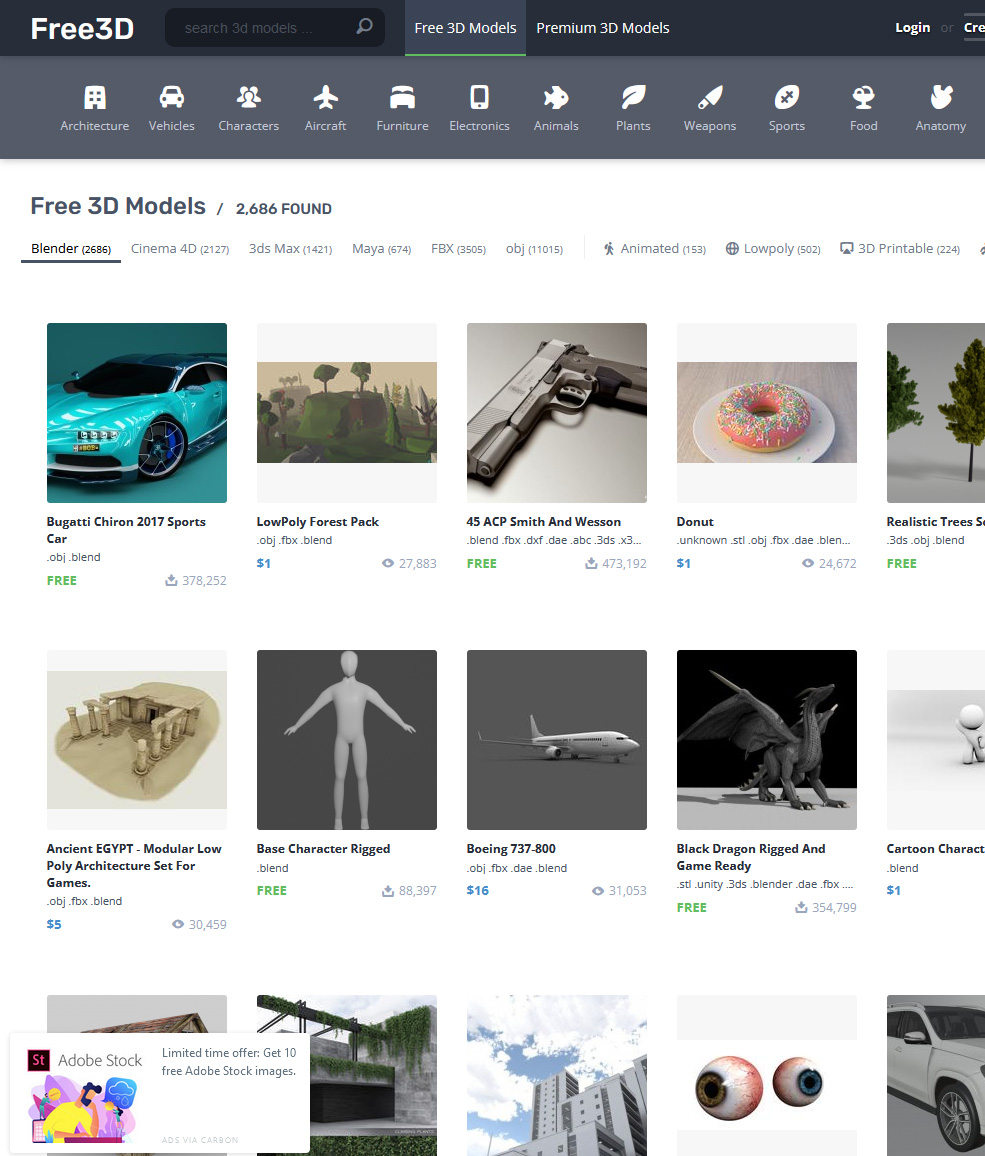The height and width of the screenshot is (1156, 985).
Task: Click download icon for Base Character Rigged
Action: tap(388, 891)
